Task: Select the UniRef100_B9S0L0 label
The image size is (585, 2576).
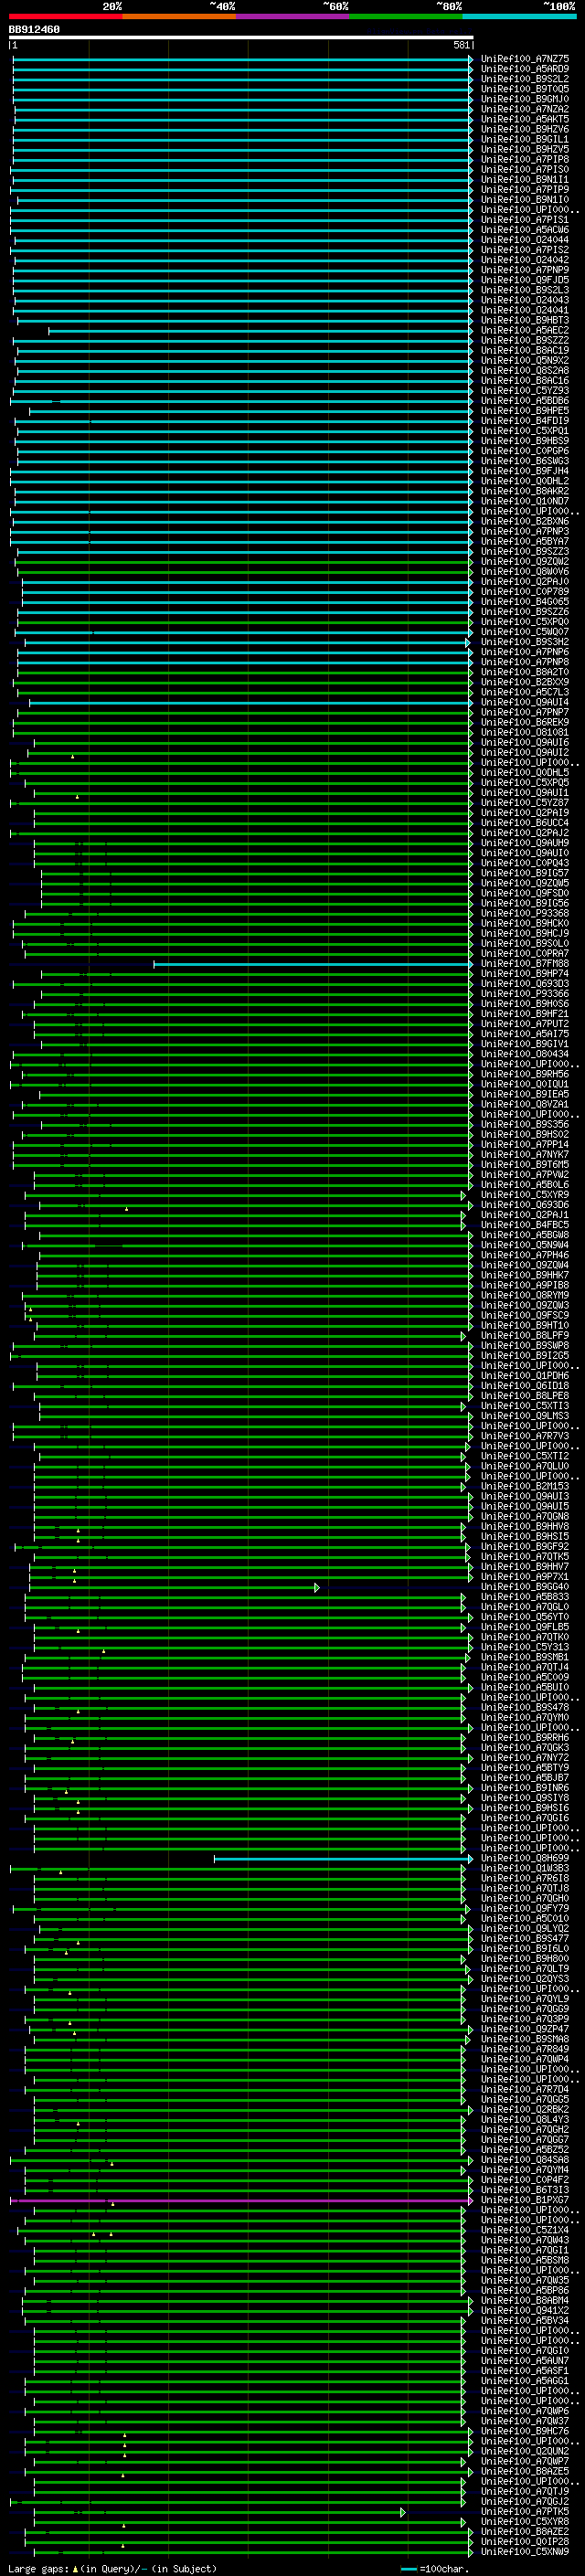Action: click(525, 943)
